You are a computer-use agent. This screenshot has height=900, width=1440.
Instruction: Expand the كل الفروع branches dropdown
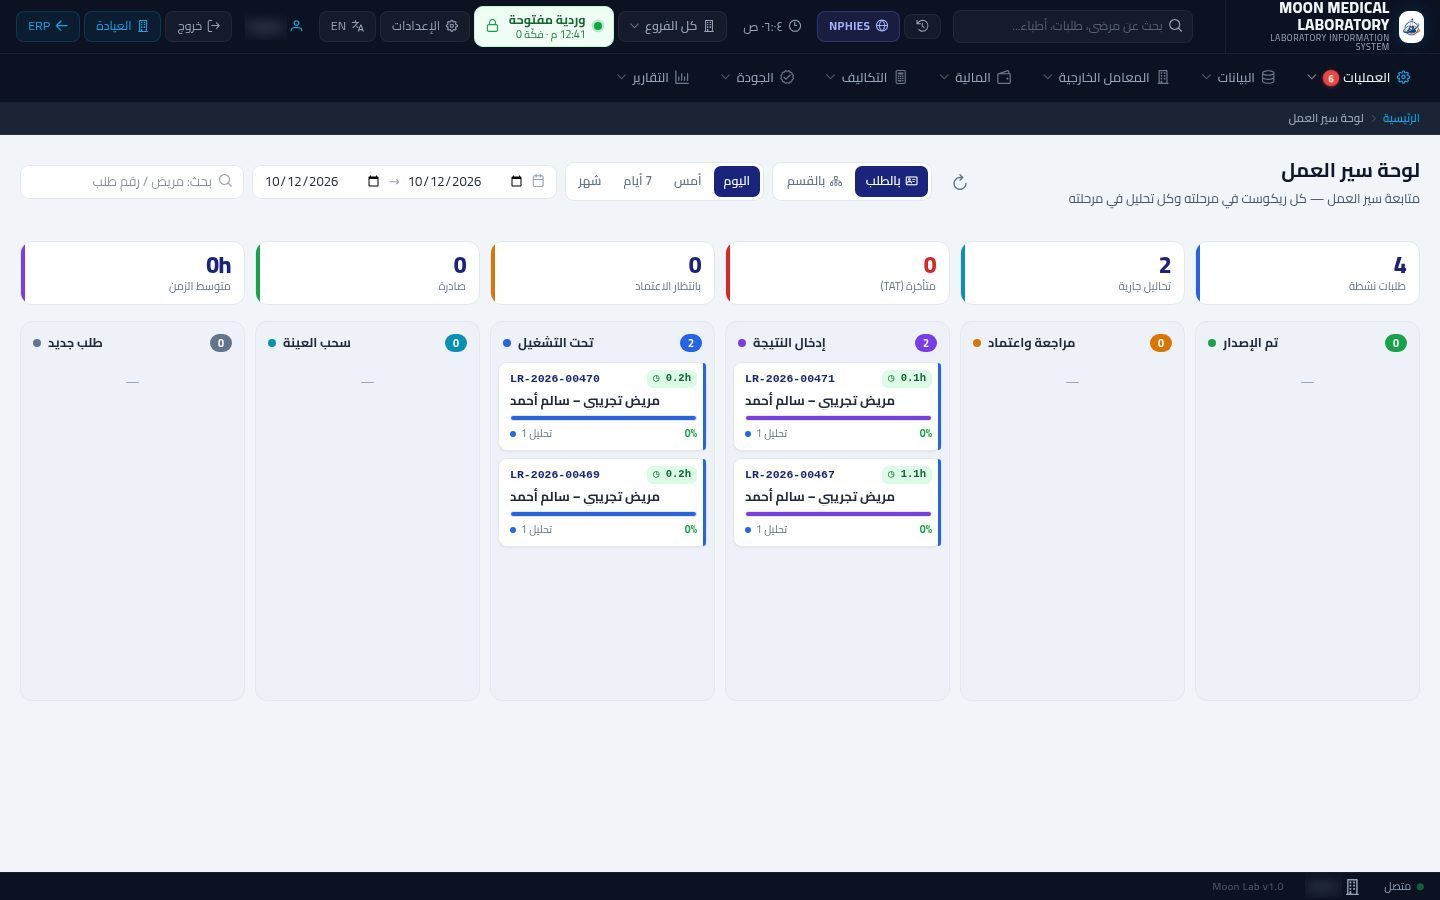[x=672, y=26]
